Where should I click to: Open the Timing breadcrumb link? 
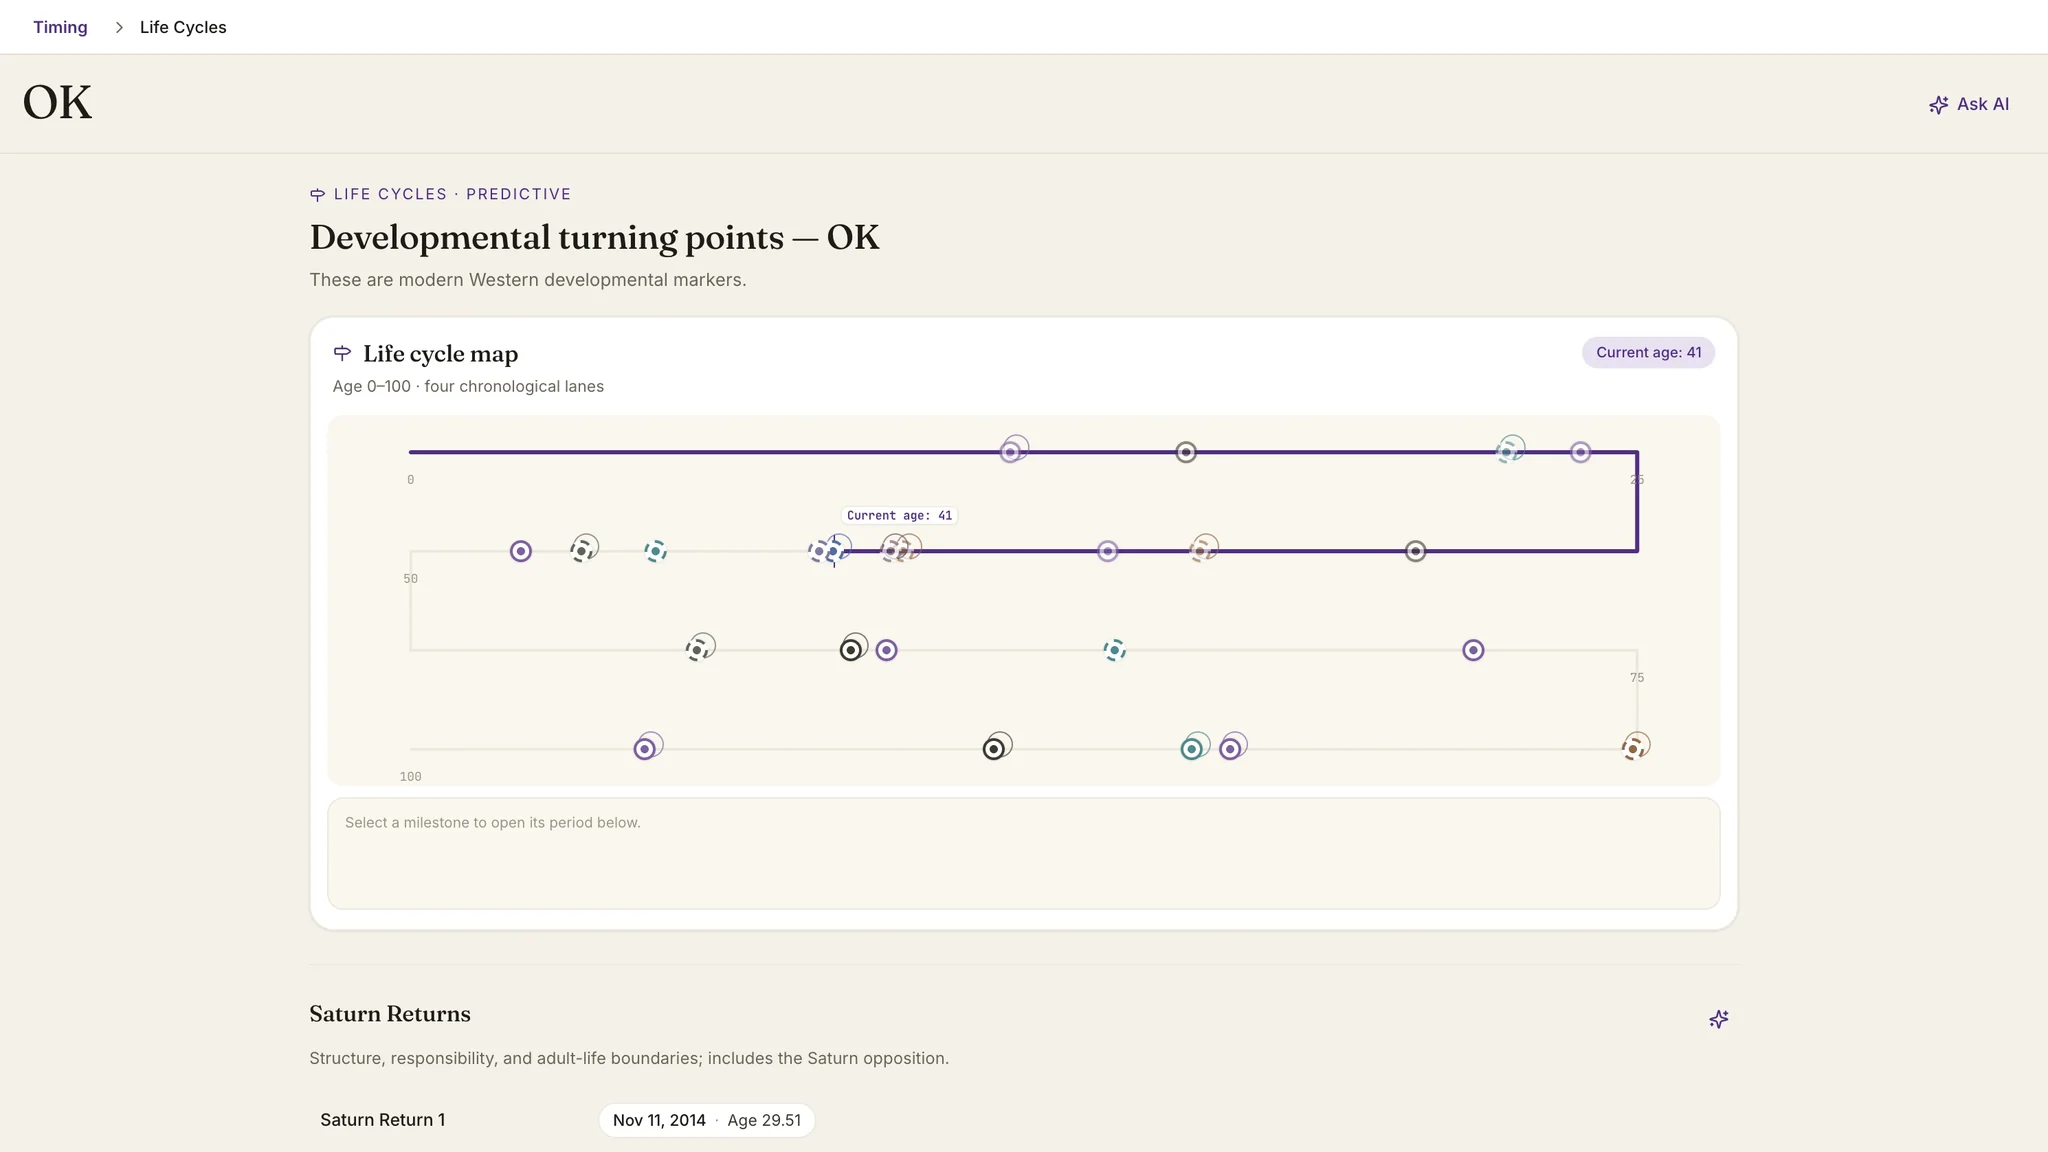point(60,27)
